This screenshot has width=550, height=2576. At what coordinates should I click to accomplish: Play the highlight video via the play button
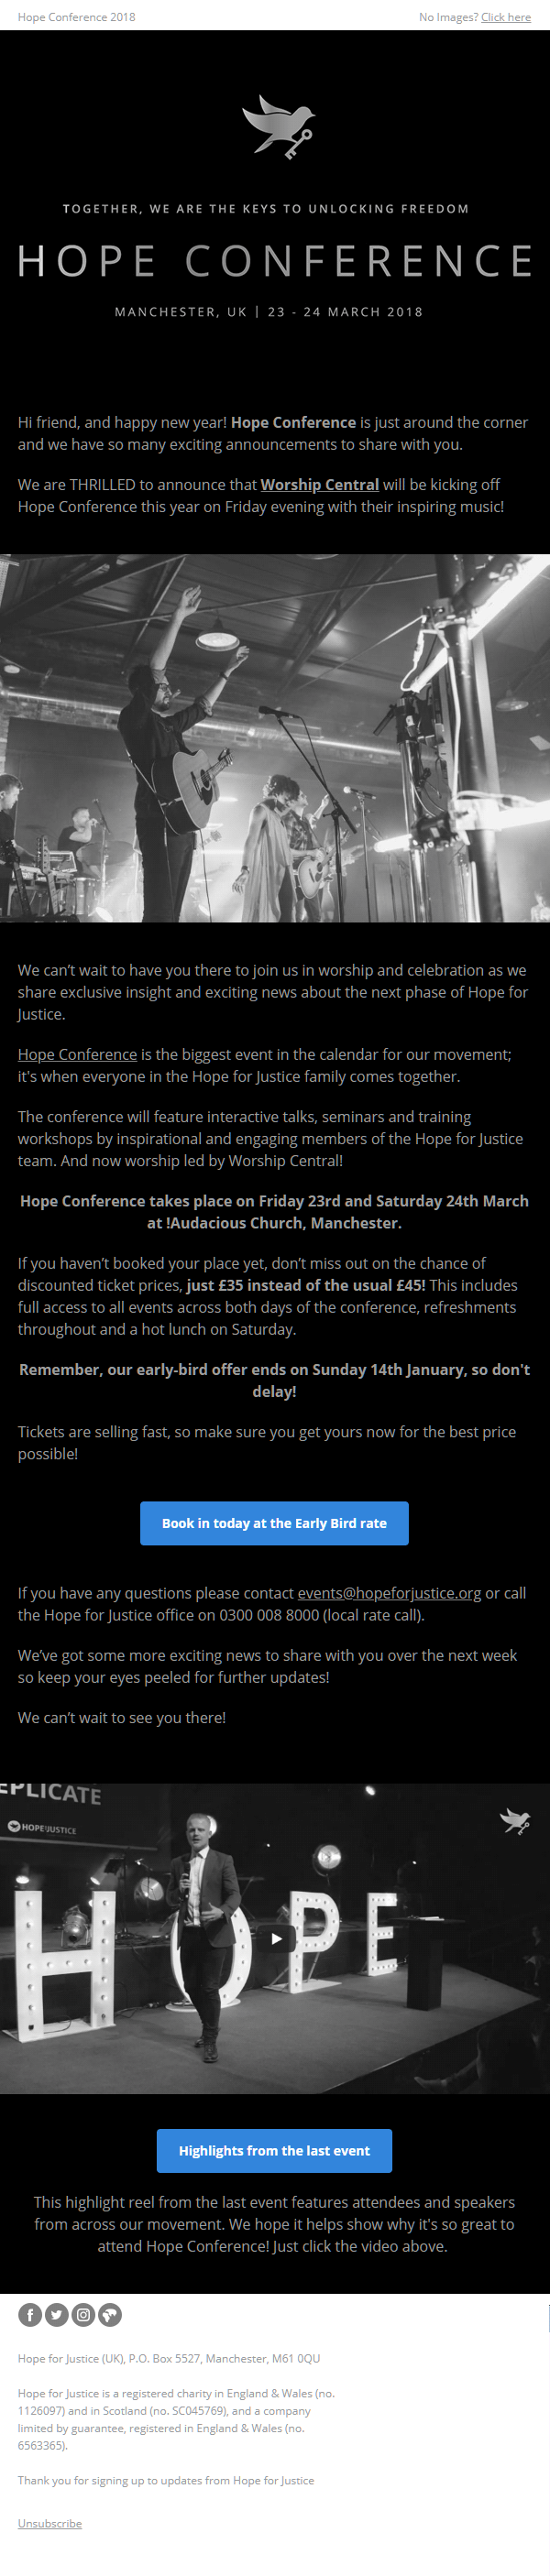[x=275, y=1937]
